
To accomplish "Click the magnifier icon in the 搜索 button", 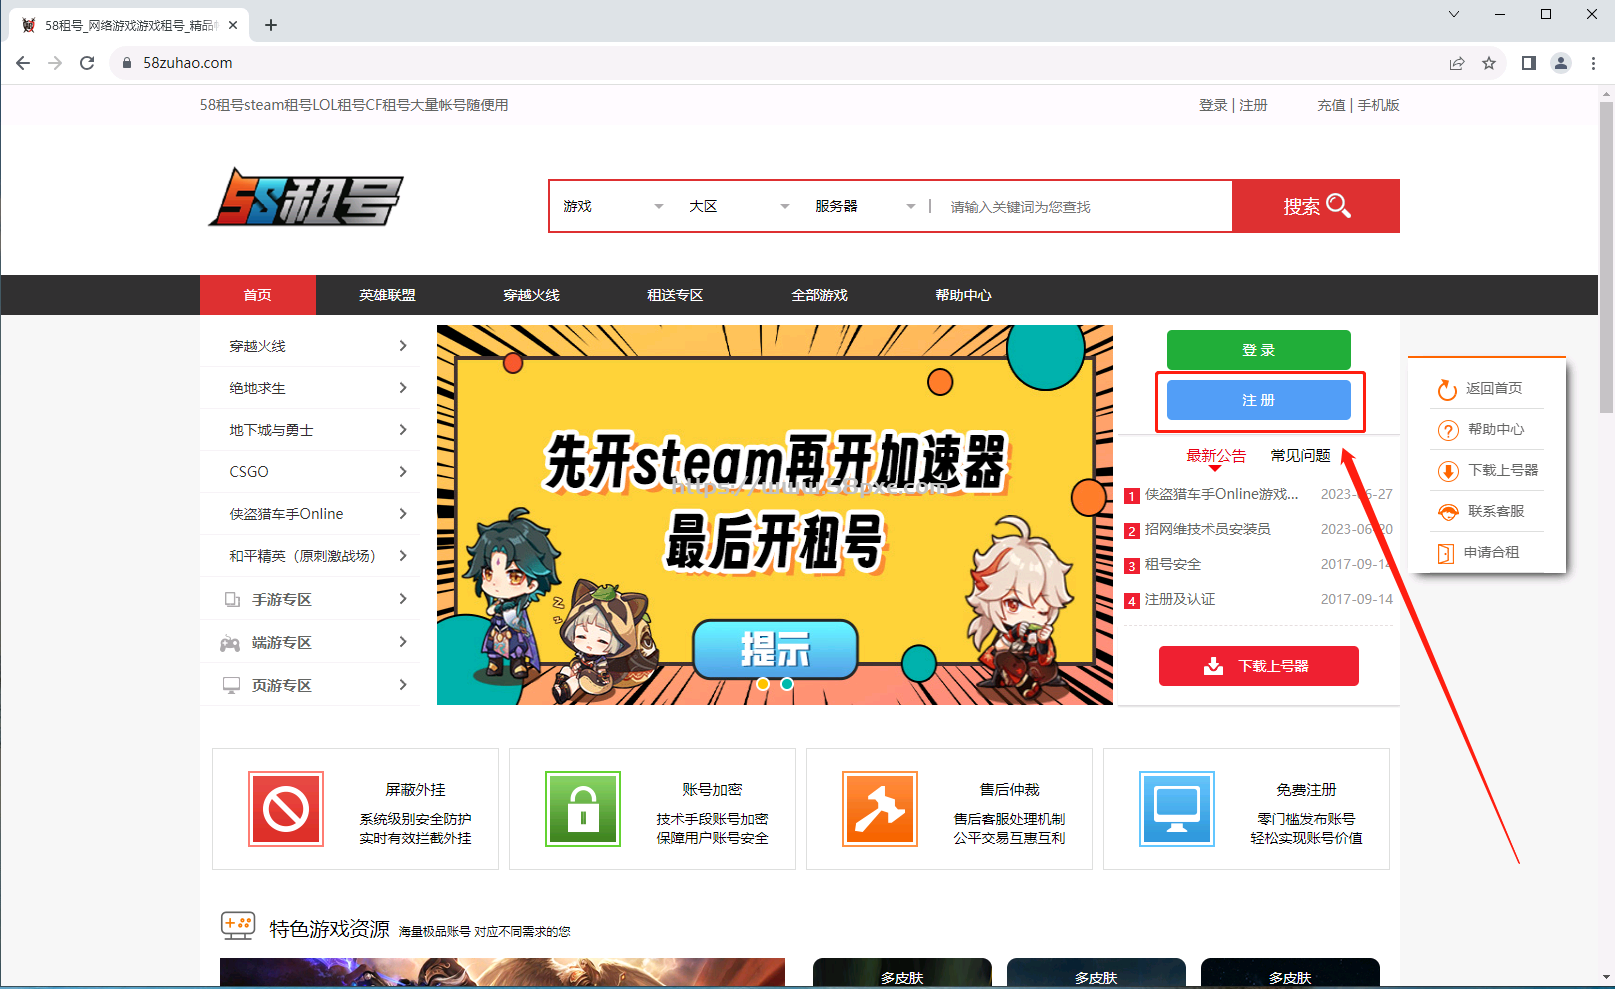I will point(1338,206).
